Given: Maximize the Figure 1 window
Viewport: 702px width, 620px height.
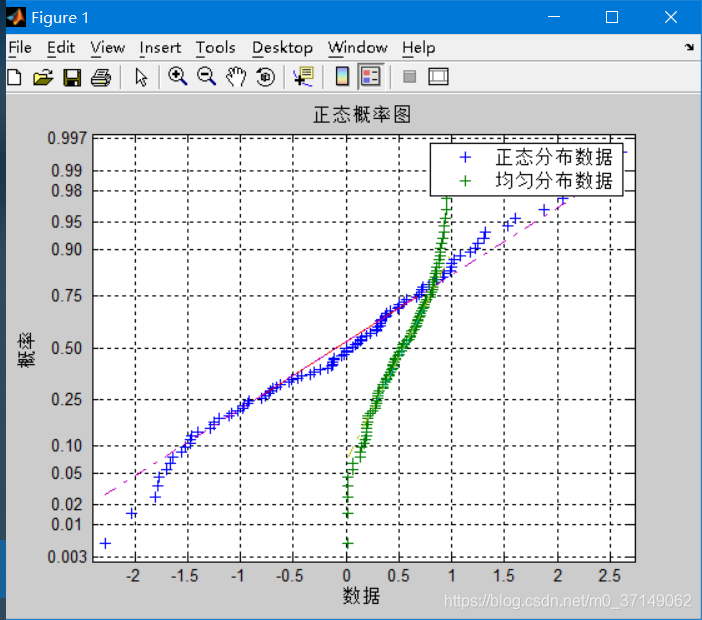Looking at the screenshot, I should [612, 17].
